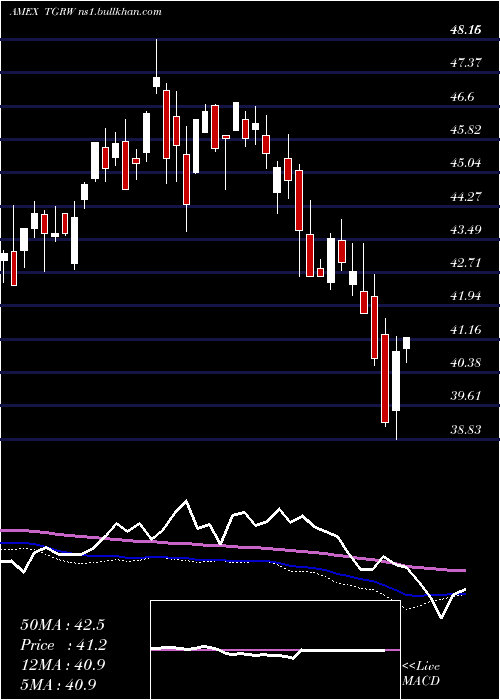Select the 47.37 price axis label

(466, 63)
